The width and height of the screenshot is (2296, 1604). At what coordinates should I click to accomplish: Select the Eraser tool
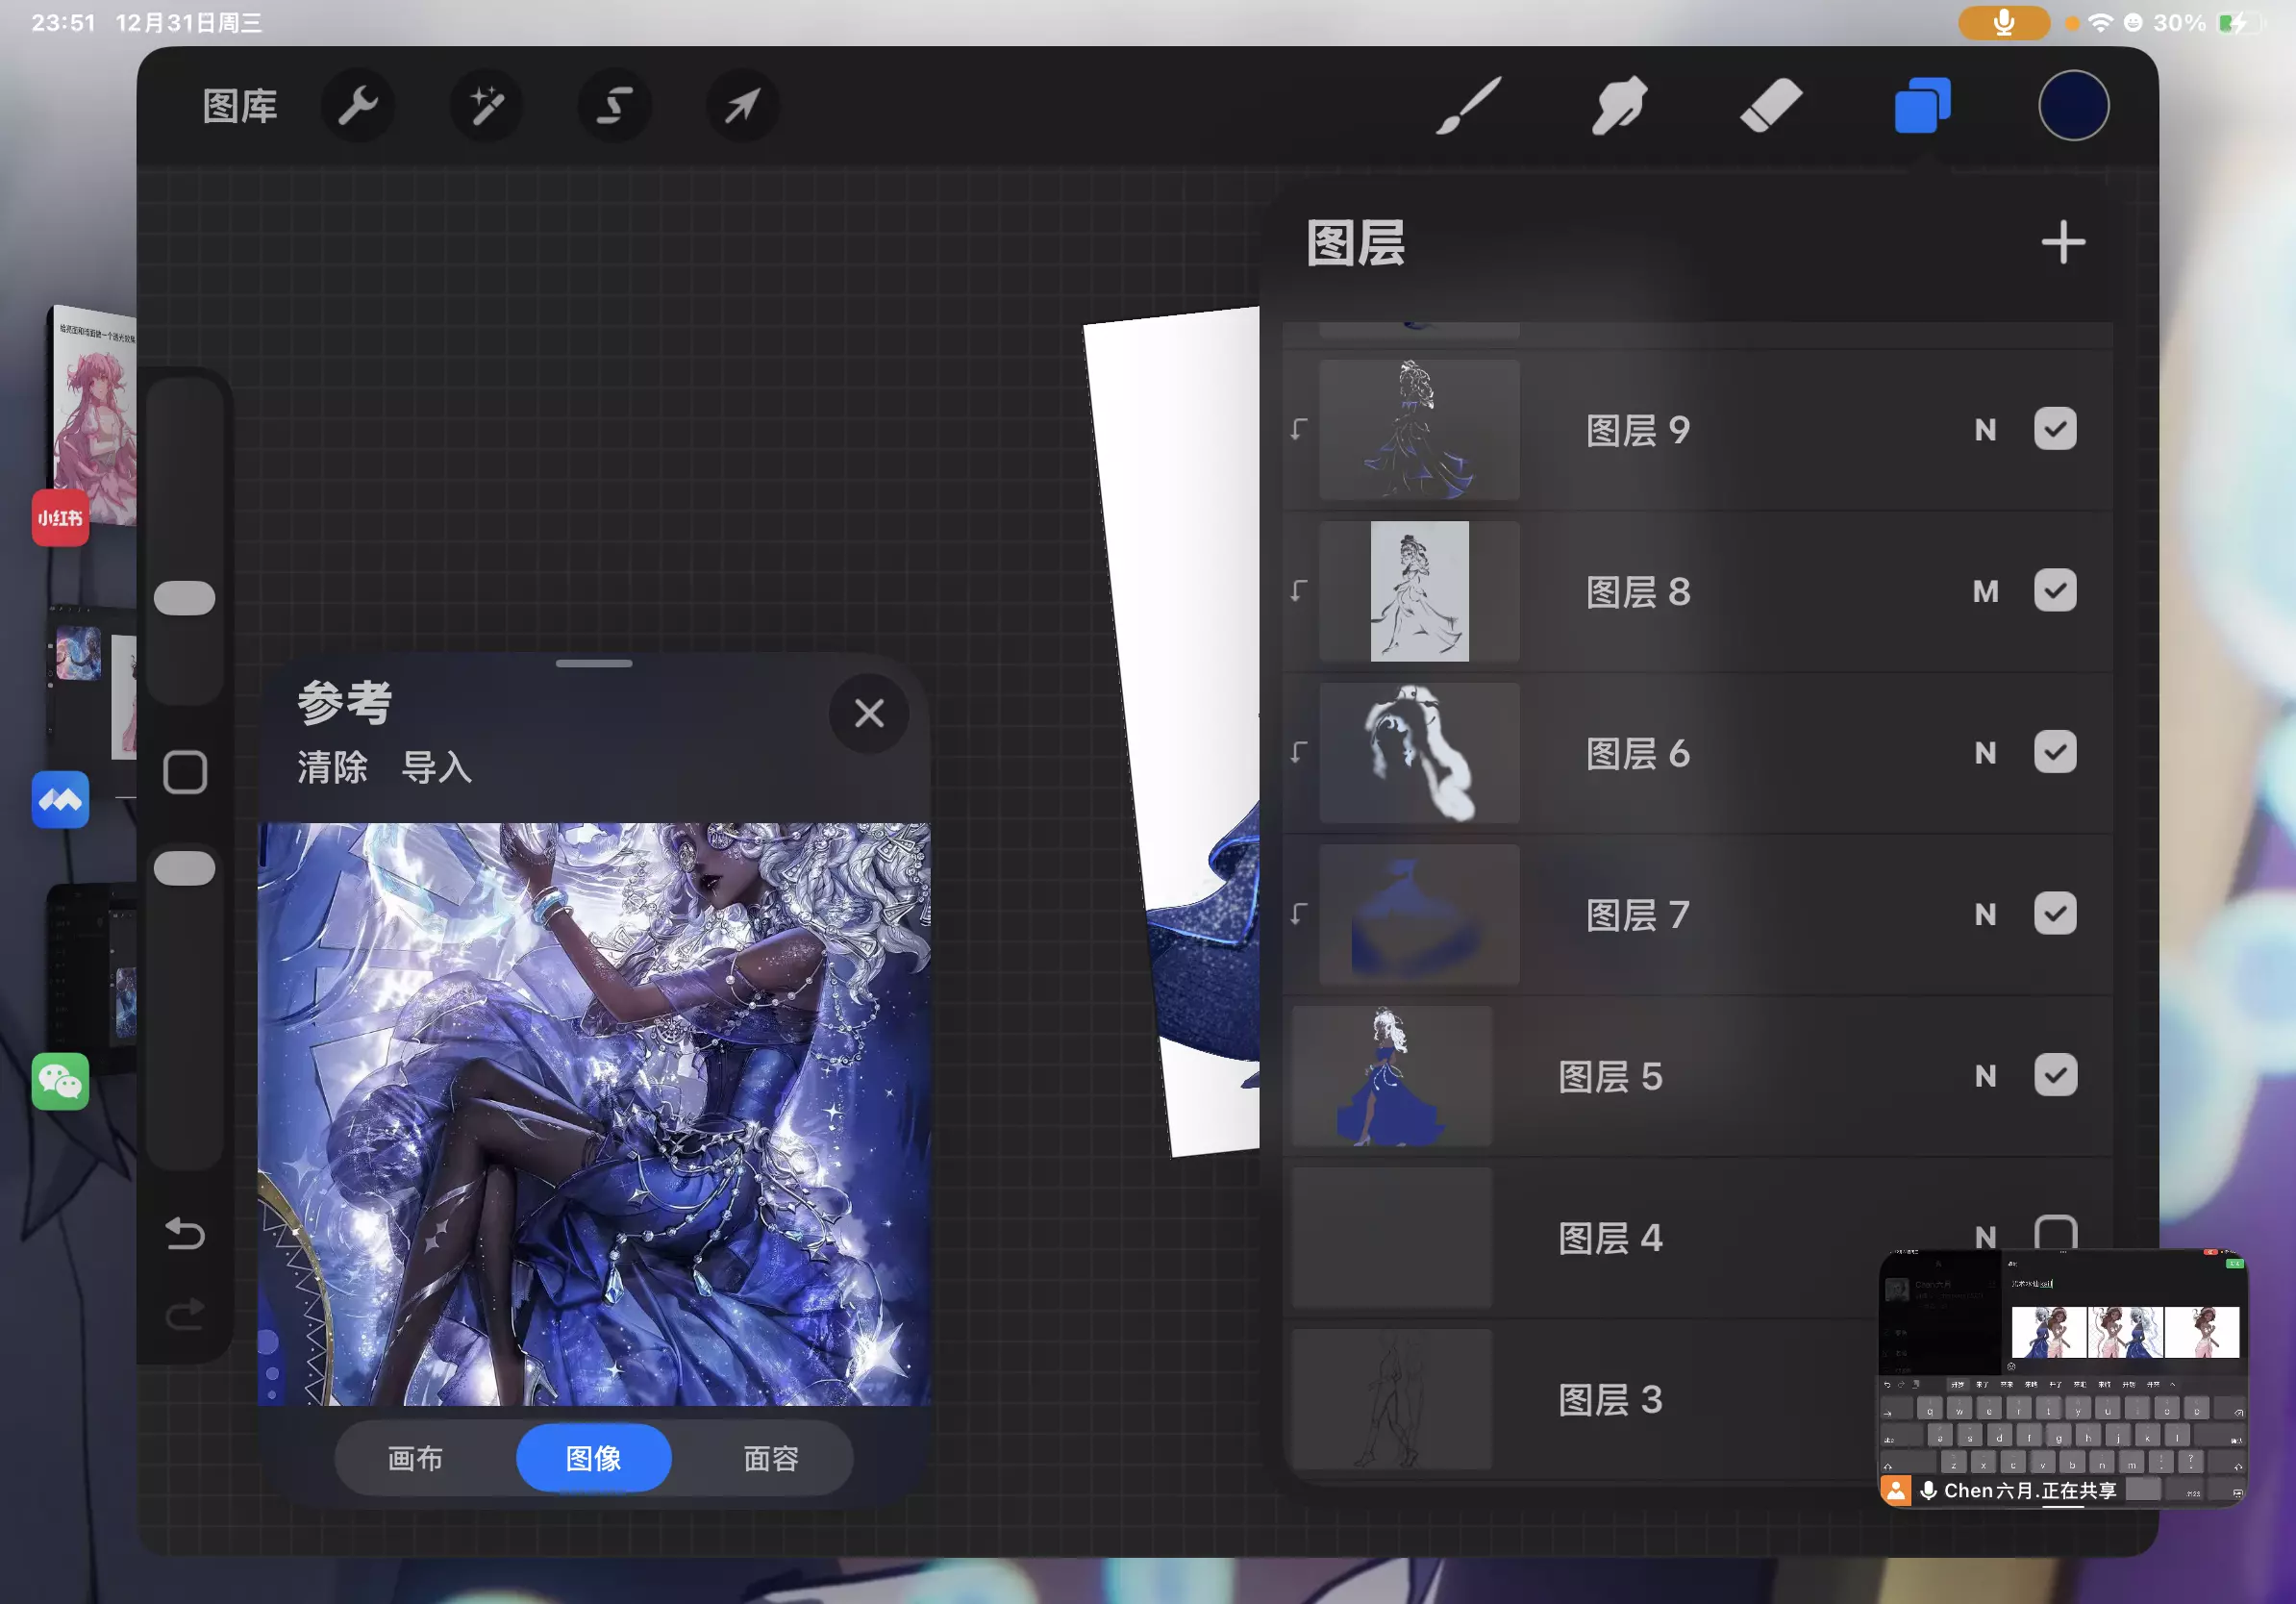pos(1770,106)
